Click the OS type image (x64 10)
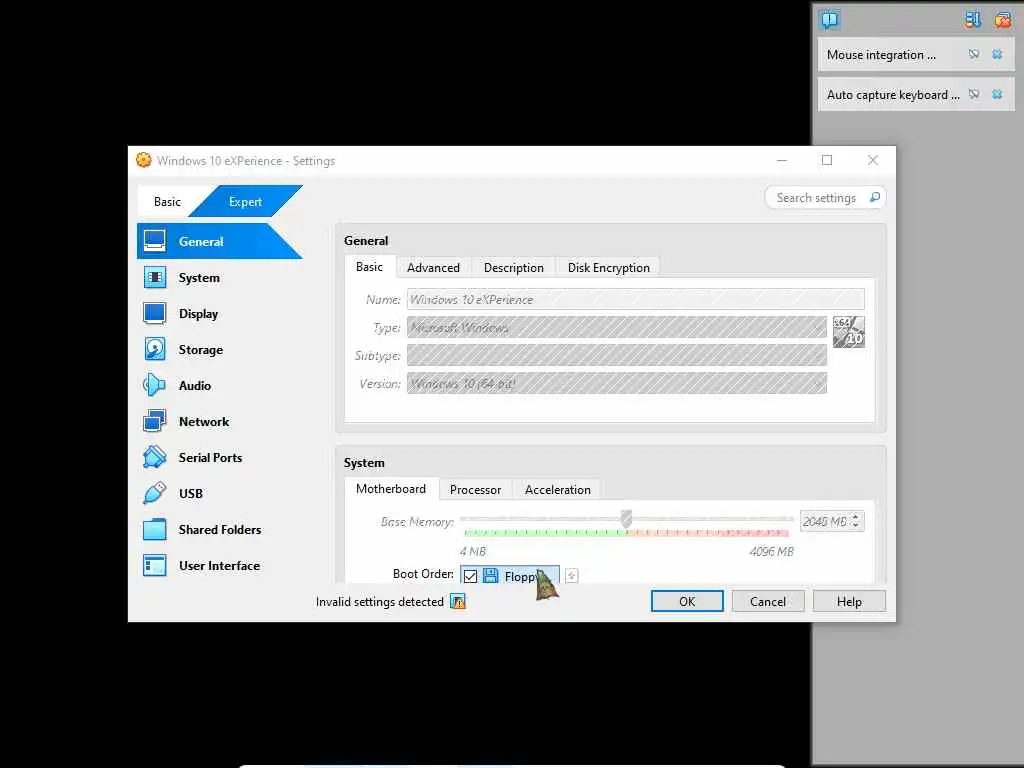Screen dimensions: 1024x768 848,332
